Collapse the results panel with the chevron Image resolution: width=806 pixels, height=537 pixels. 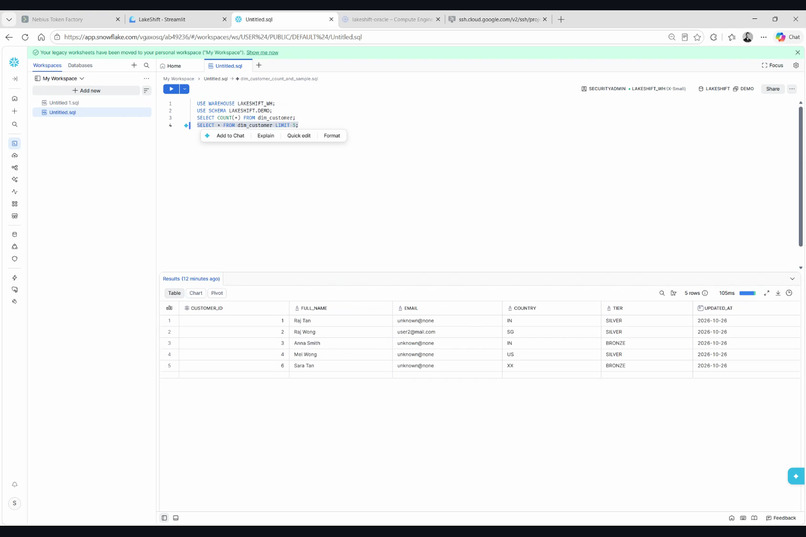[x=792, y=279]
